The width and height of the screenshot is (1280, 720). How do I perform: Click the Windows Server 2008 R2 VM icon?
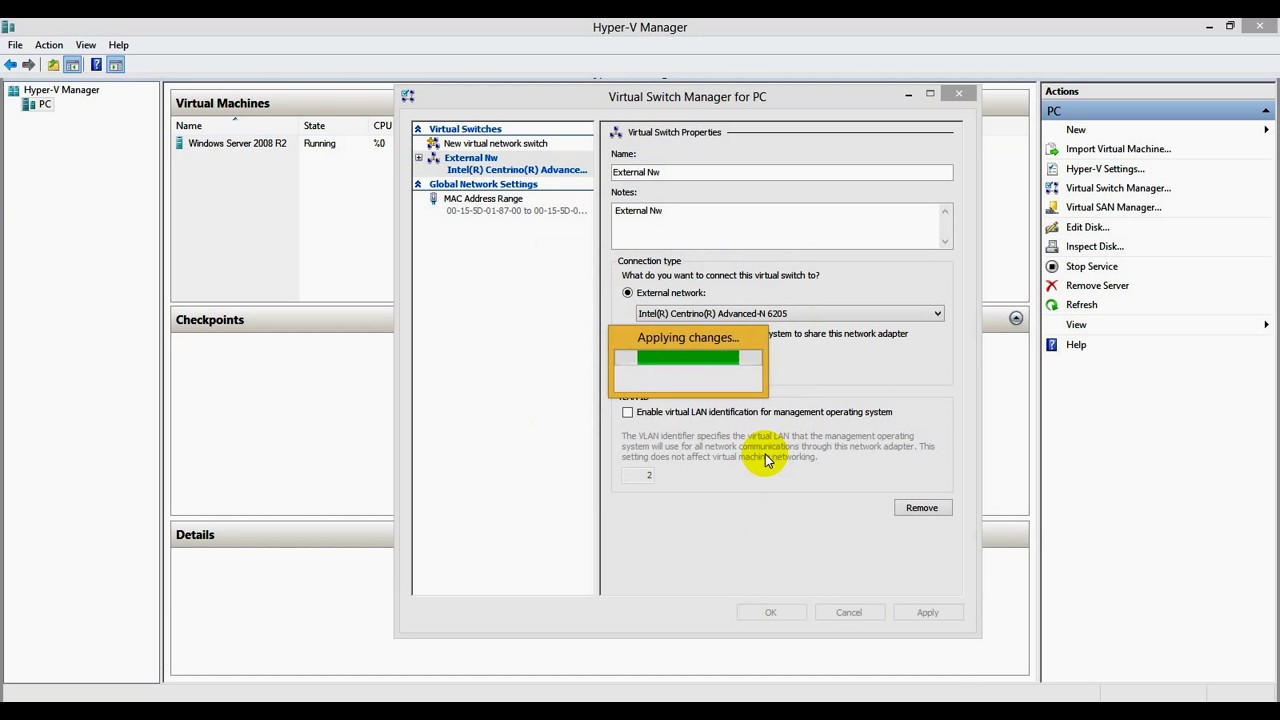pos(180,143)
